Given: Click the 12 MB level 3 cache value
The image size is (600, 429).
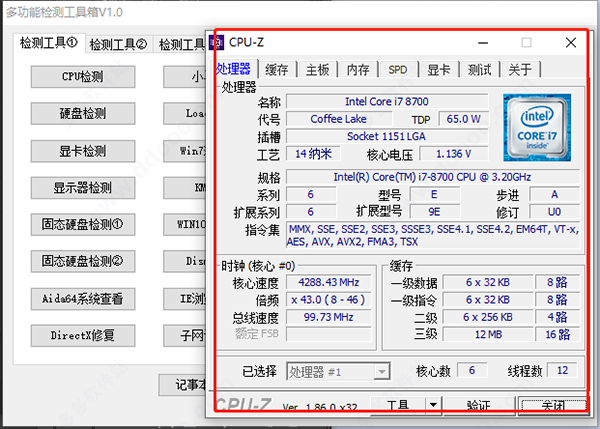Looking at the screenshot, I should tap(488, 334).
